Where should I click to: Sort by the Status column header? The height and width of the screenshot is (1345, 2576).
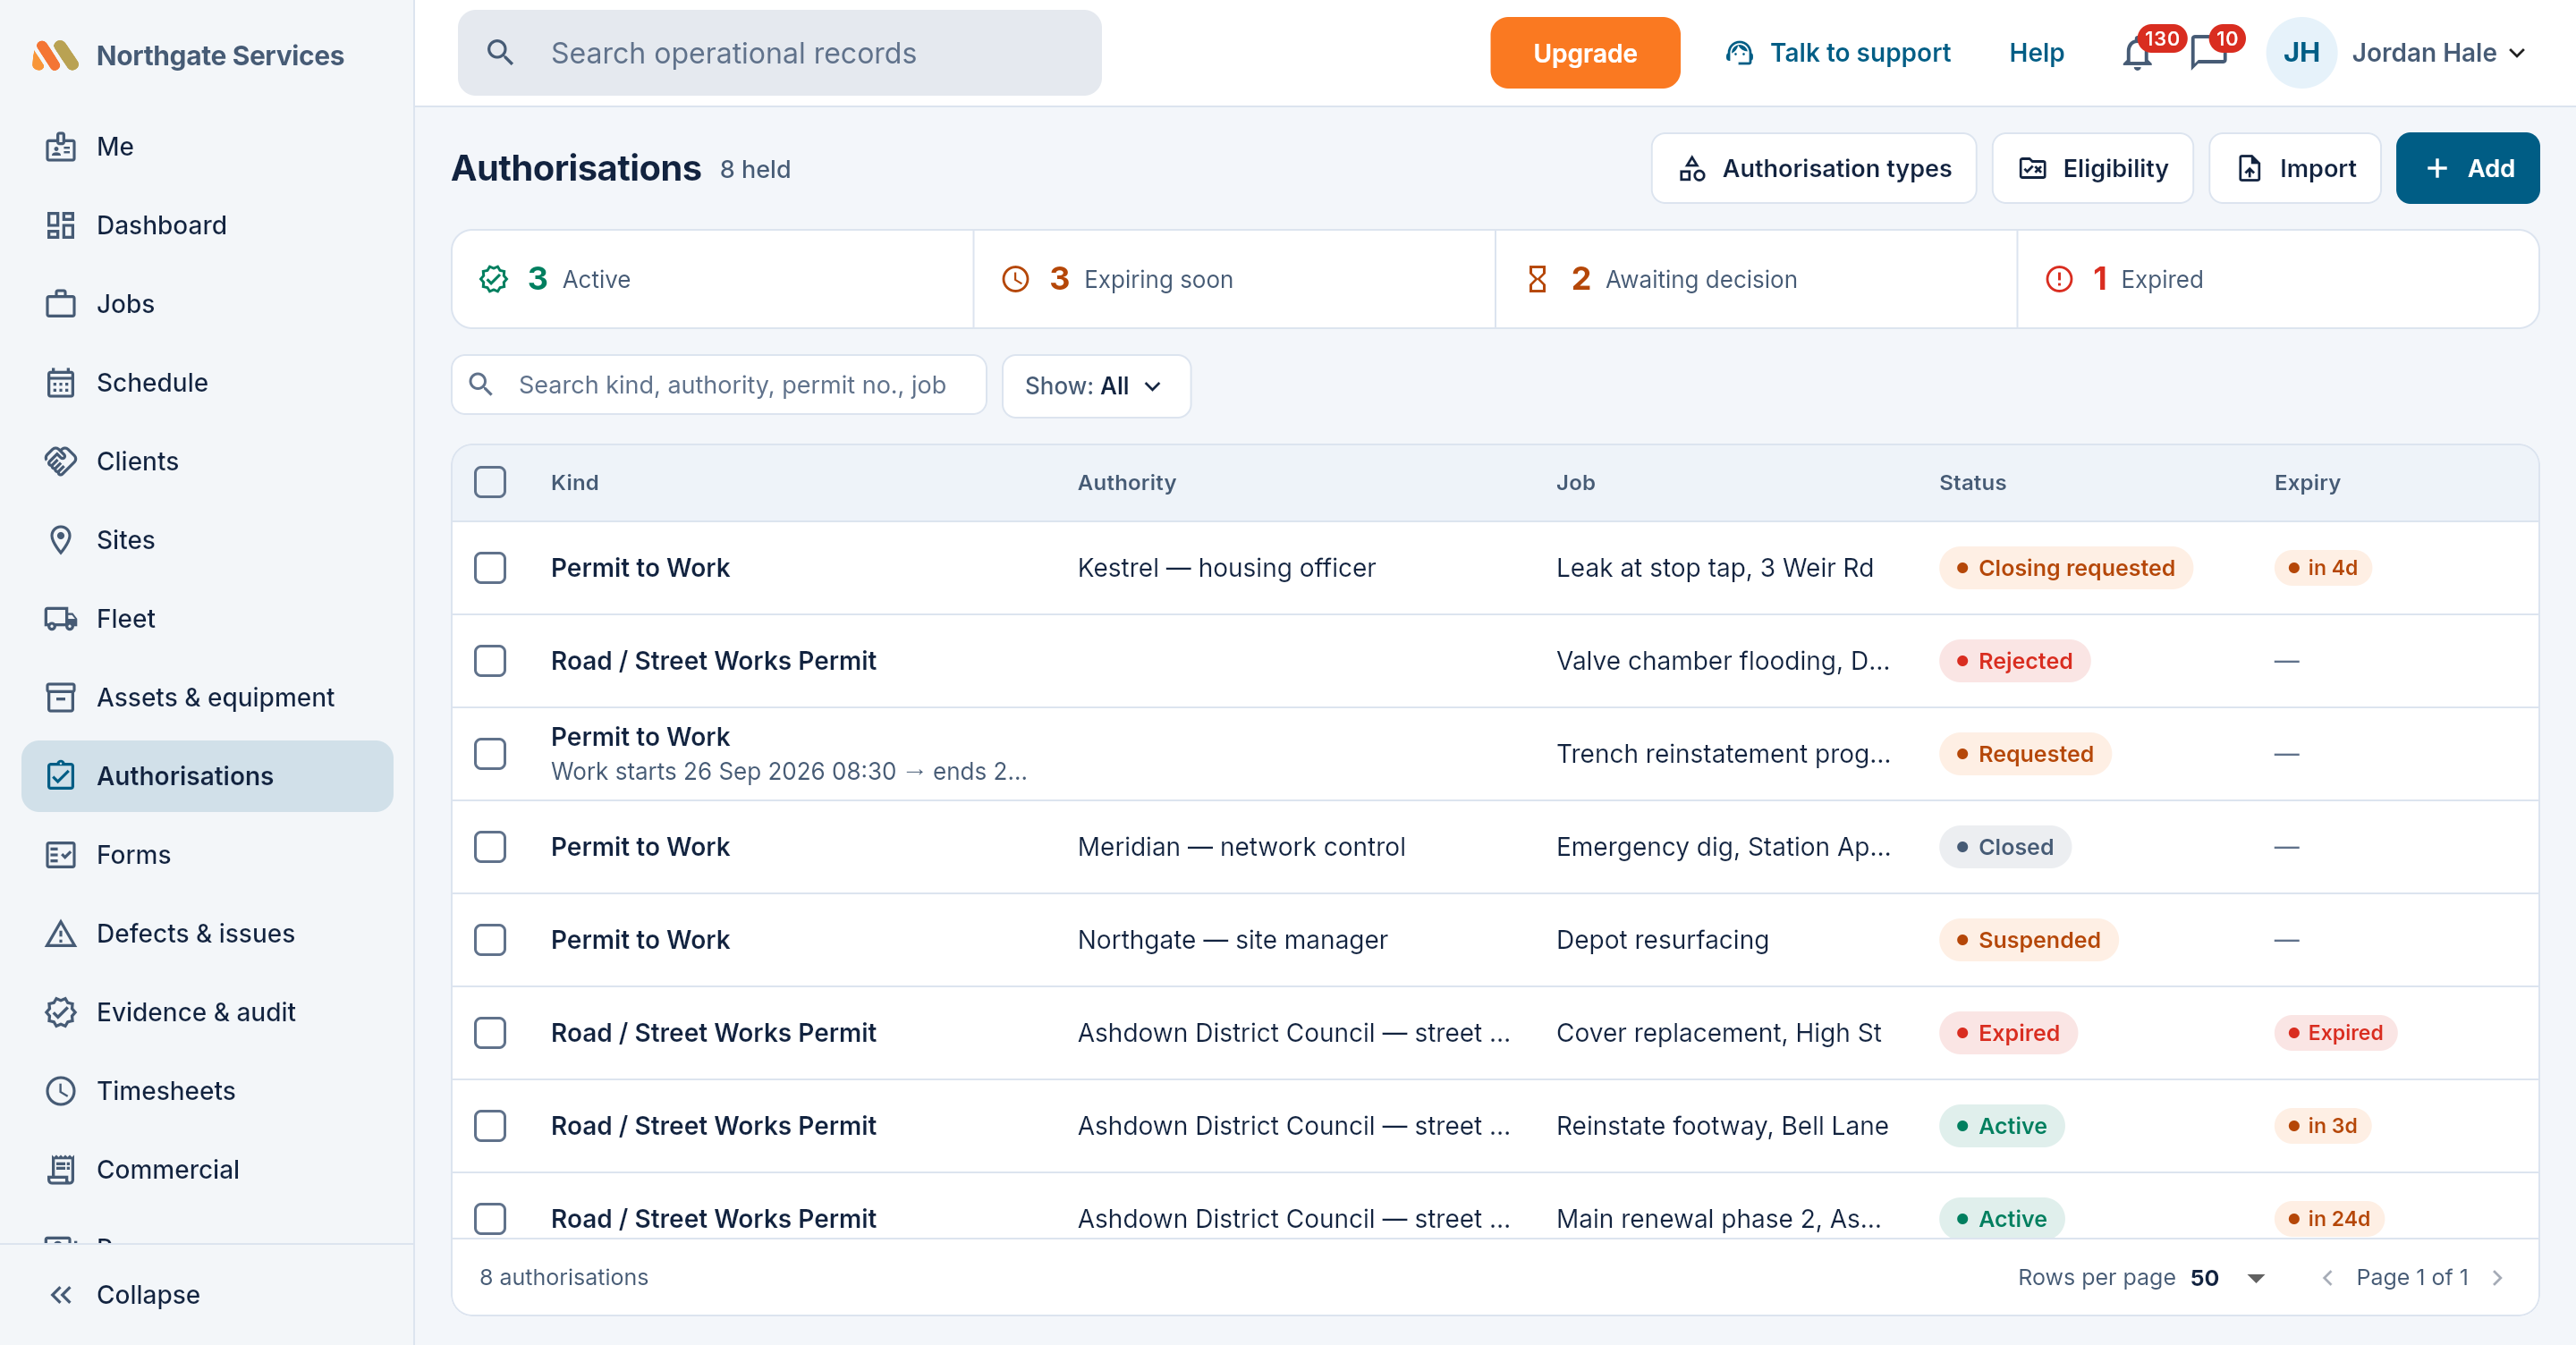pos(1972,482)
